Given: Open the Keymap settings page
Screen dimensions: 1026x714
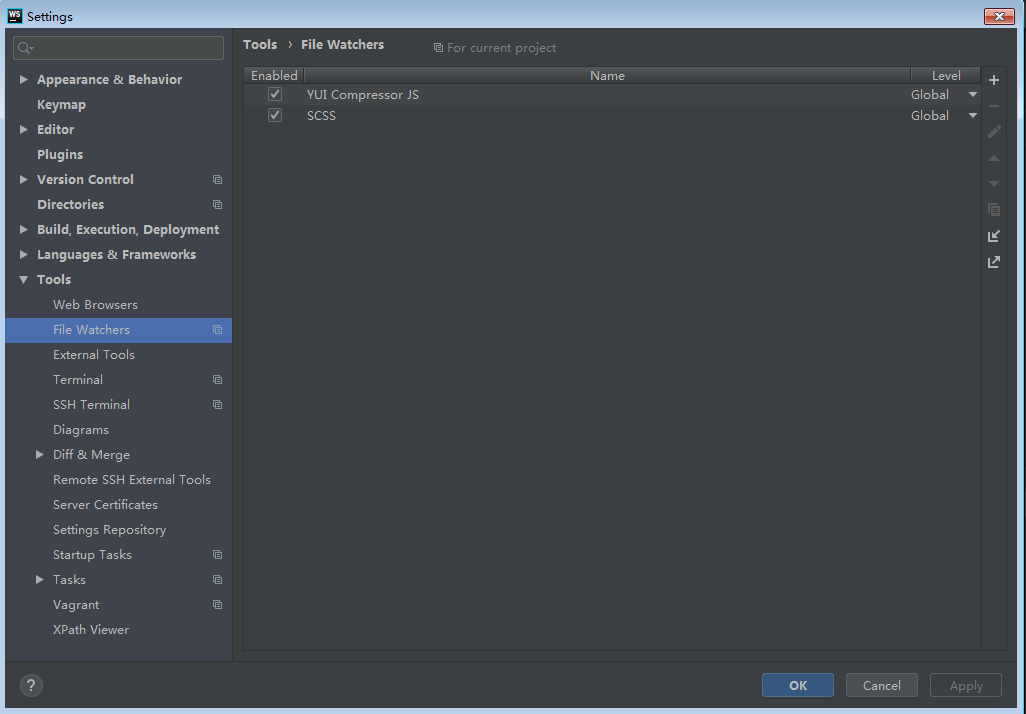Looking at the screenshot, I should [x=62, y=105].
